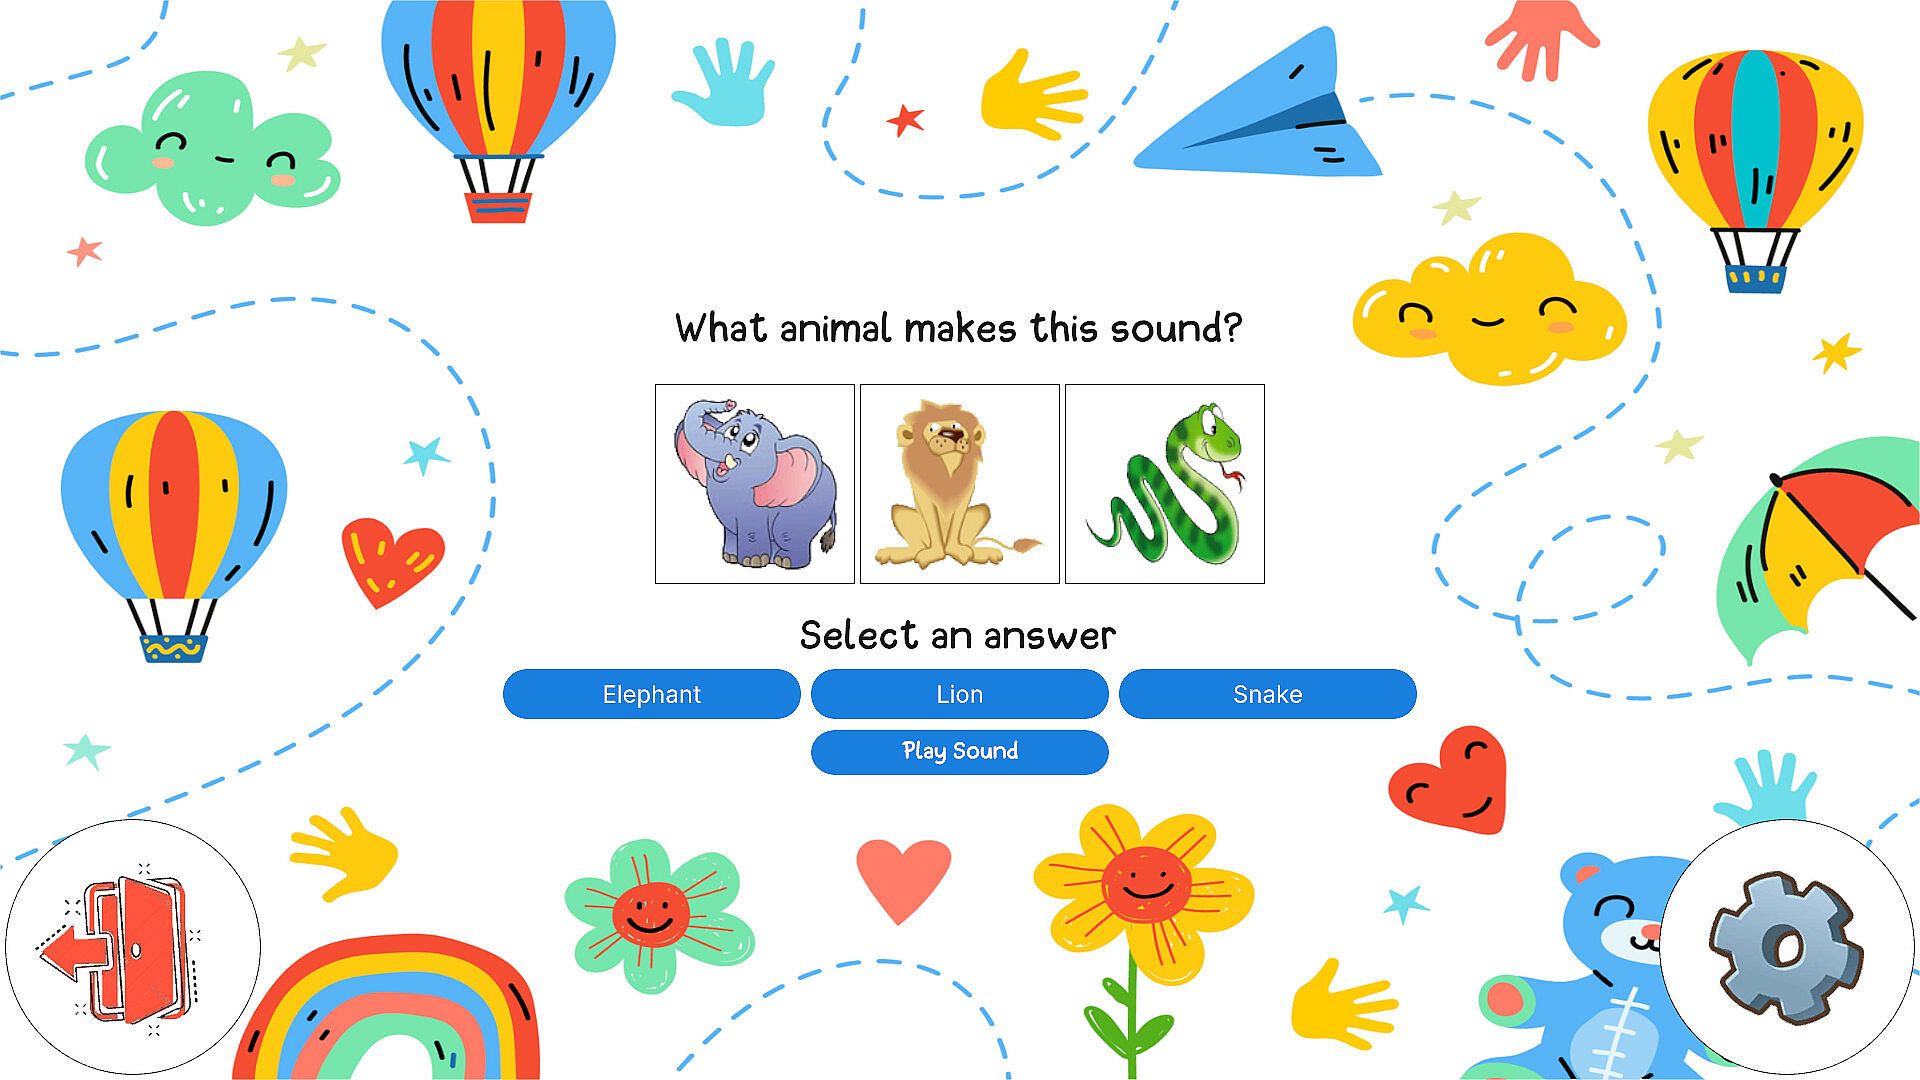Image resolution: width=1920 pixels, height=1080 pixels.
Task: Select the Lion answer button
Action: click(960, 694)
